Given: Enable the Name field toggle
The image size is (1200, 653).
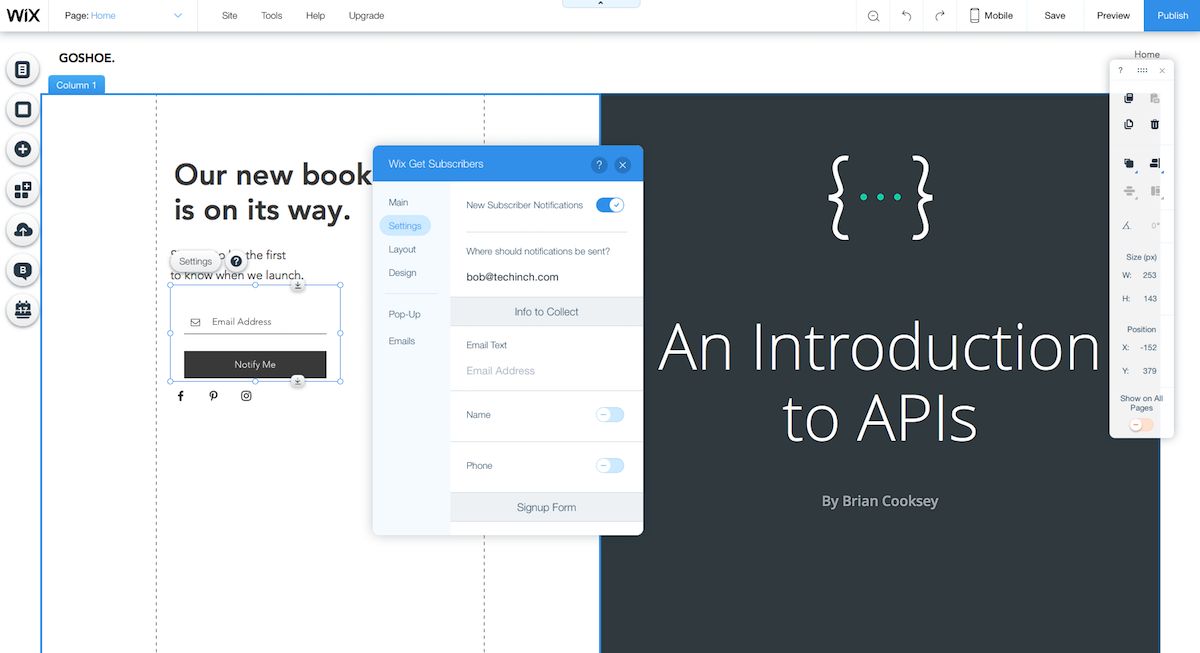Looking at the screenshot, I should coord(609,415).
